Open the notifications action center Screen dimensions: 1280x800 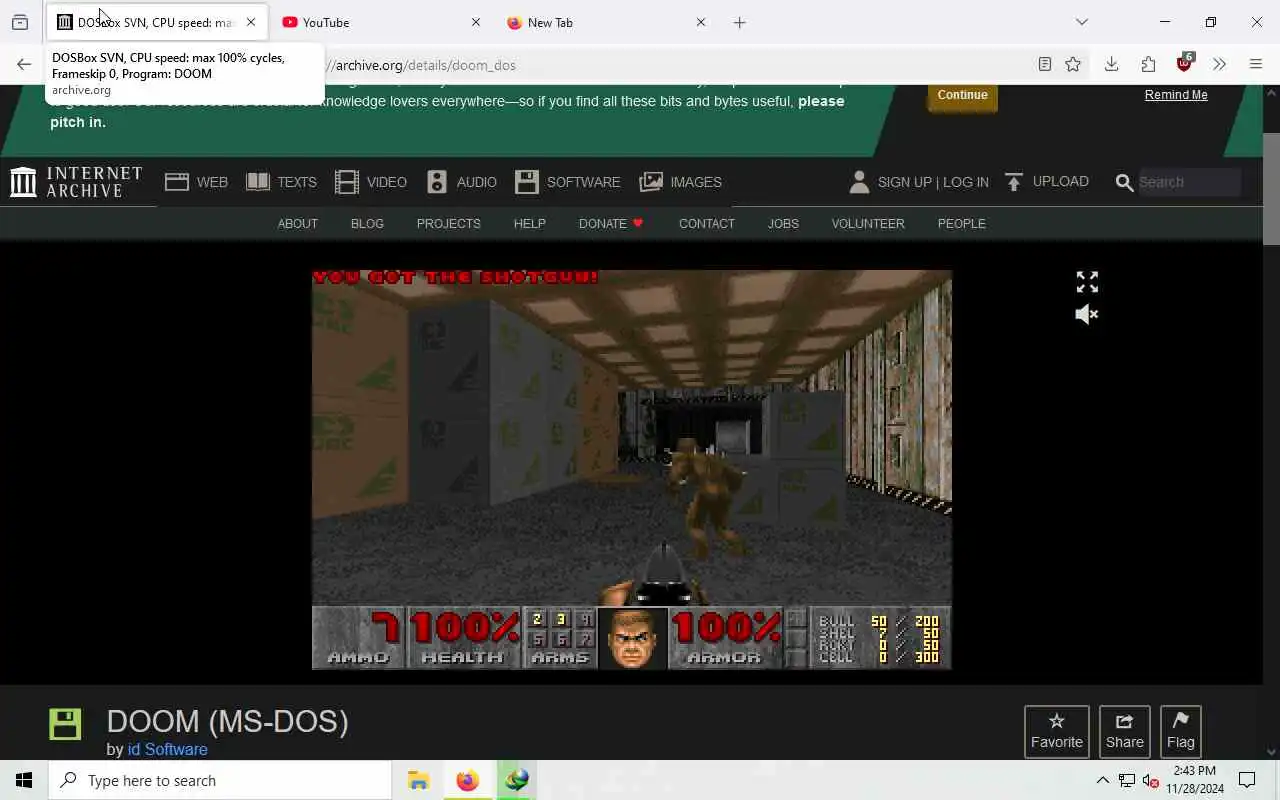(x=1247, y=780)
